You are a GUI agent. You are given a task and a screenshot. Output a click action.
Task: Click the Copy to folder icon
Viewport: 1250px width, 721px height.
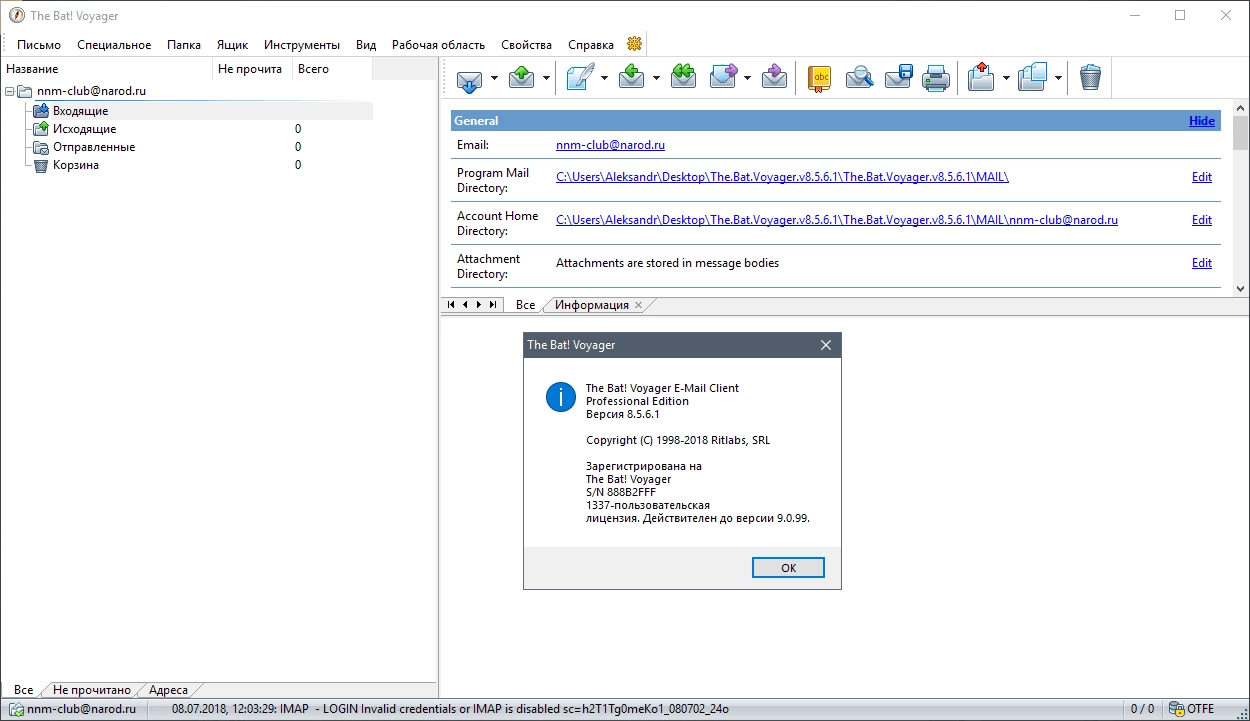click(x=1032, y=78)
